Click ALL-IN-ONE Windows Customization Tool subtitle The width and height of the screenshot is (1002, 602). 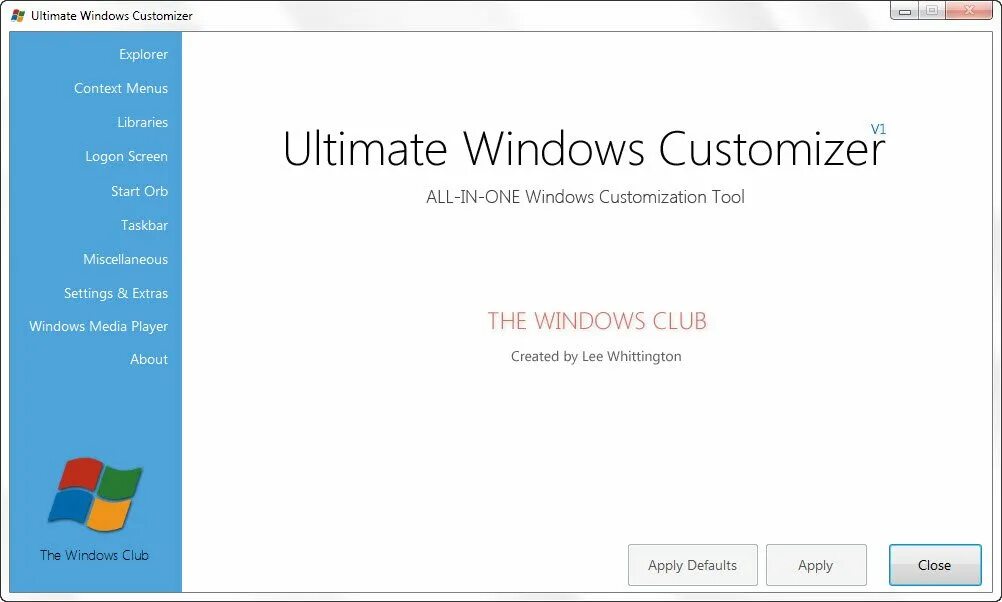585,197
